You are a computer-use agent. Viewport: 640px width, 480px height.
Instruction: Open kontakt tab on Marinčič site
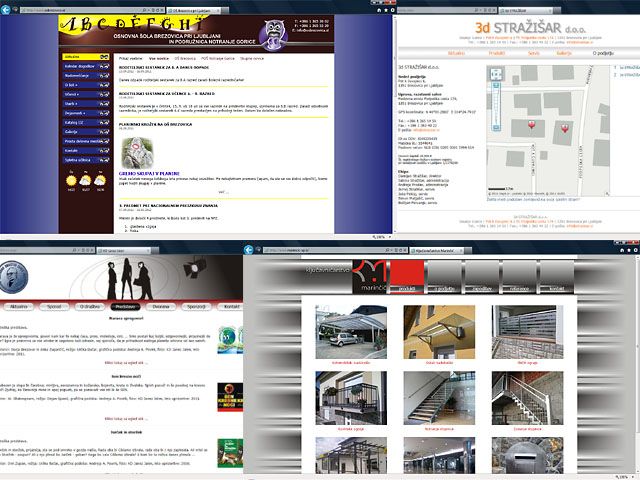tap(557, 276)
